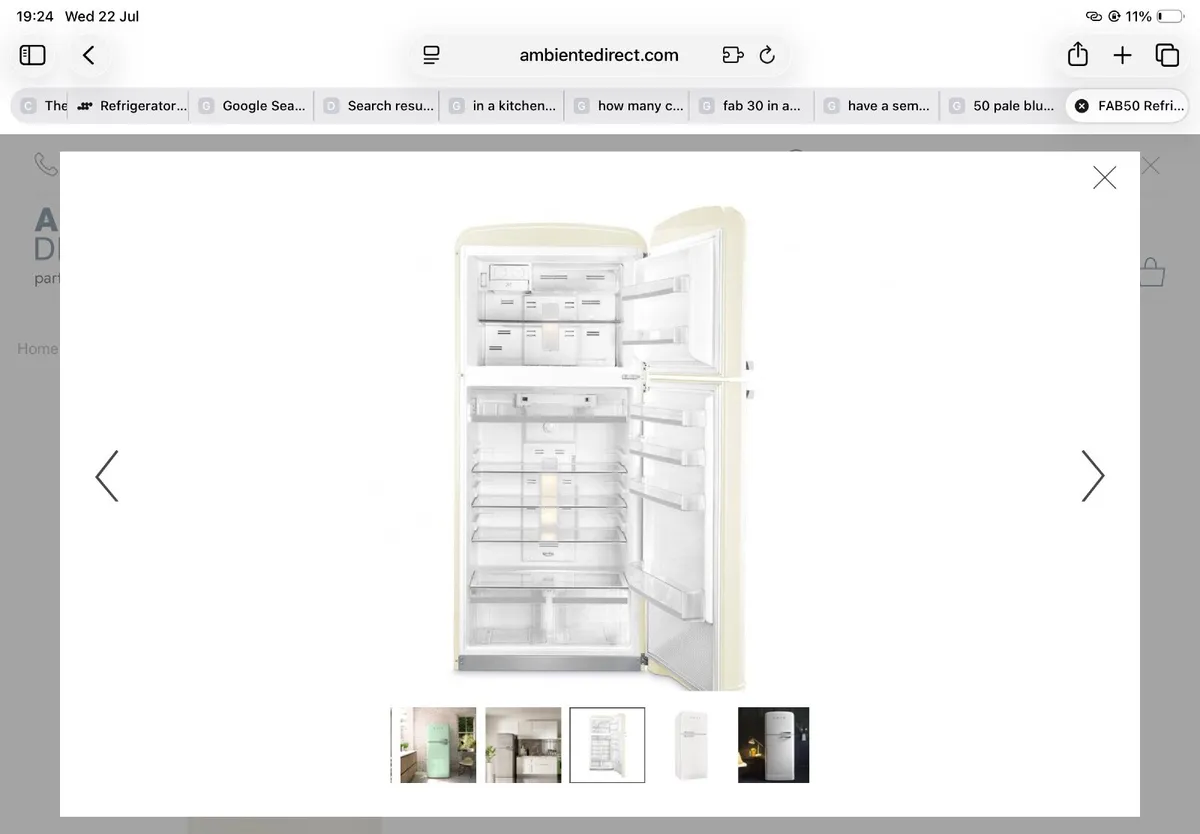Select the open fridge interior thumbnail
This screenshot has width=1200, height=834.
[x=607, y=745]
